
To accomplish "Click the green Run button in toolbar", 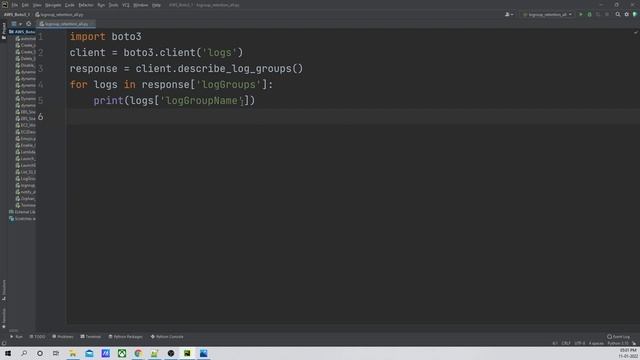I will click(x=581, y=14).
